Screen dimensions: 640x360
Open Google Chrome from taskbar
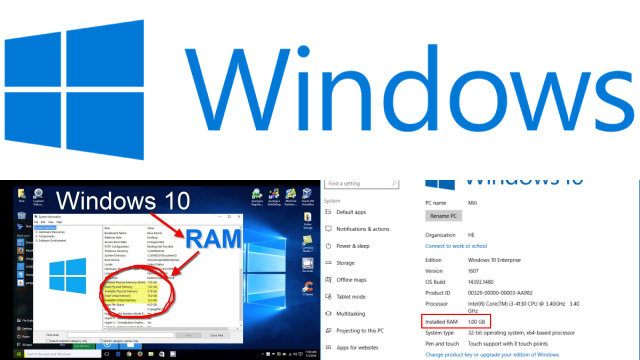click(x=129, y=354)
